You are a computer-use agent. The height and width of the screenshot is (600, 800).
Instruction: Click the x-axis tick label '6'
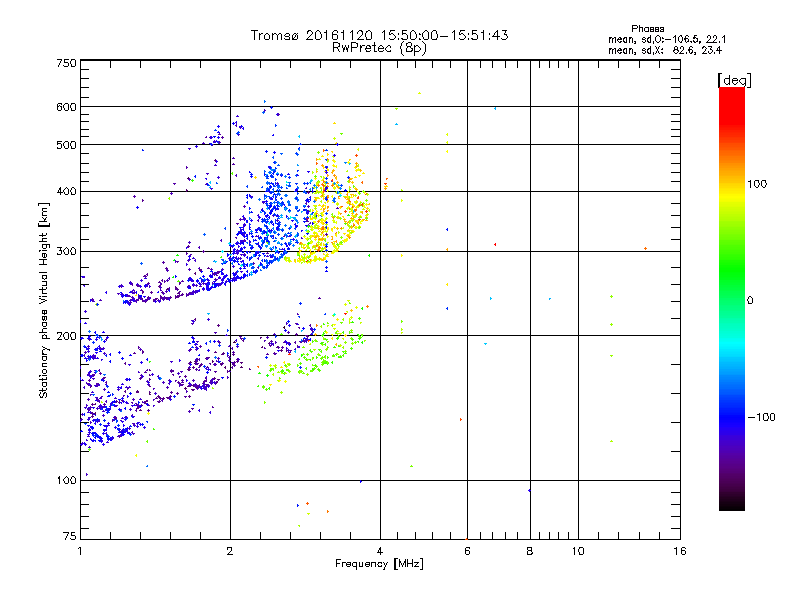(x=467, y=551)
